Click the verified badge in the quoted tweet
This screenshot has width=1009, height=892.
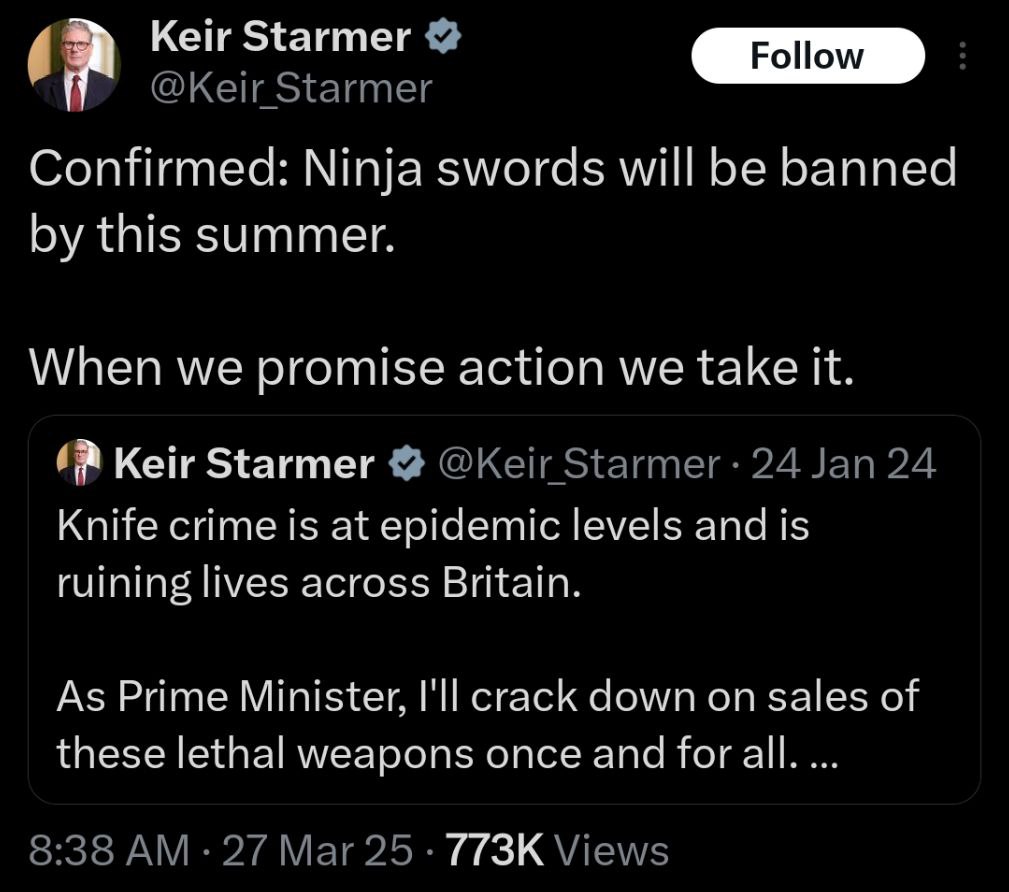tap(406, 463)
